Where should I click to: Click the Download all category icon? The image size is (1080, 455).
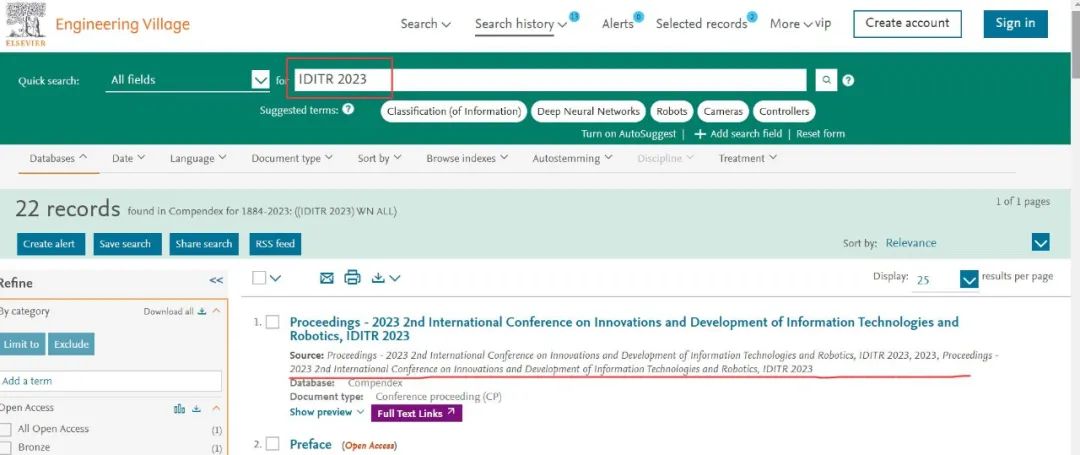202,311
